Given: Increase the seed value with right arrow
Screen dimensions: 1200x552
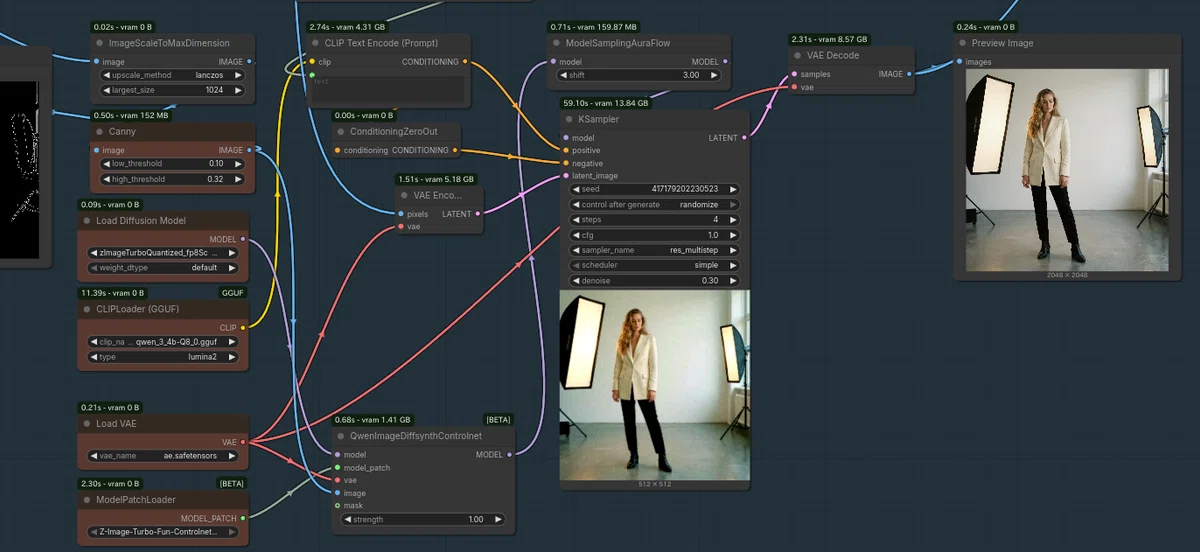Looking at the screenshot, I should coord(732,189).
